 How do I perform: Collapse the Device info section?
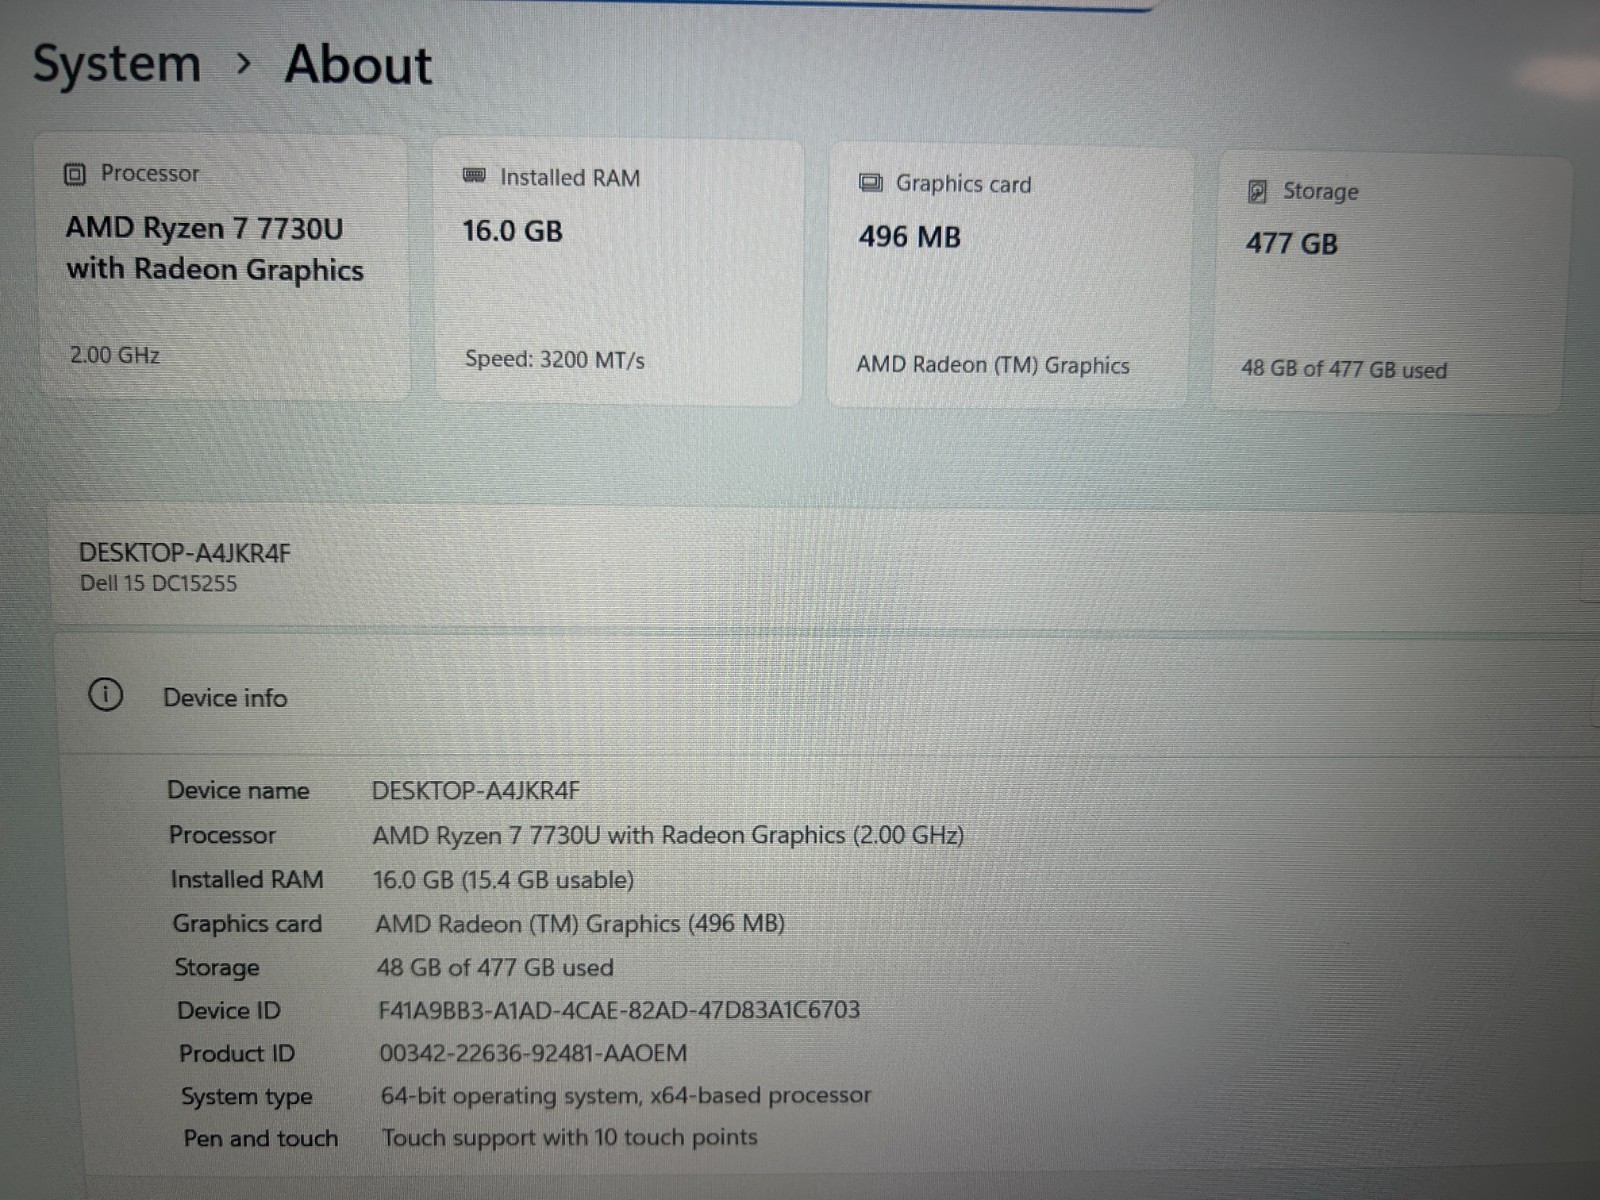pos(830,696)
